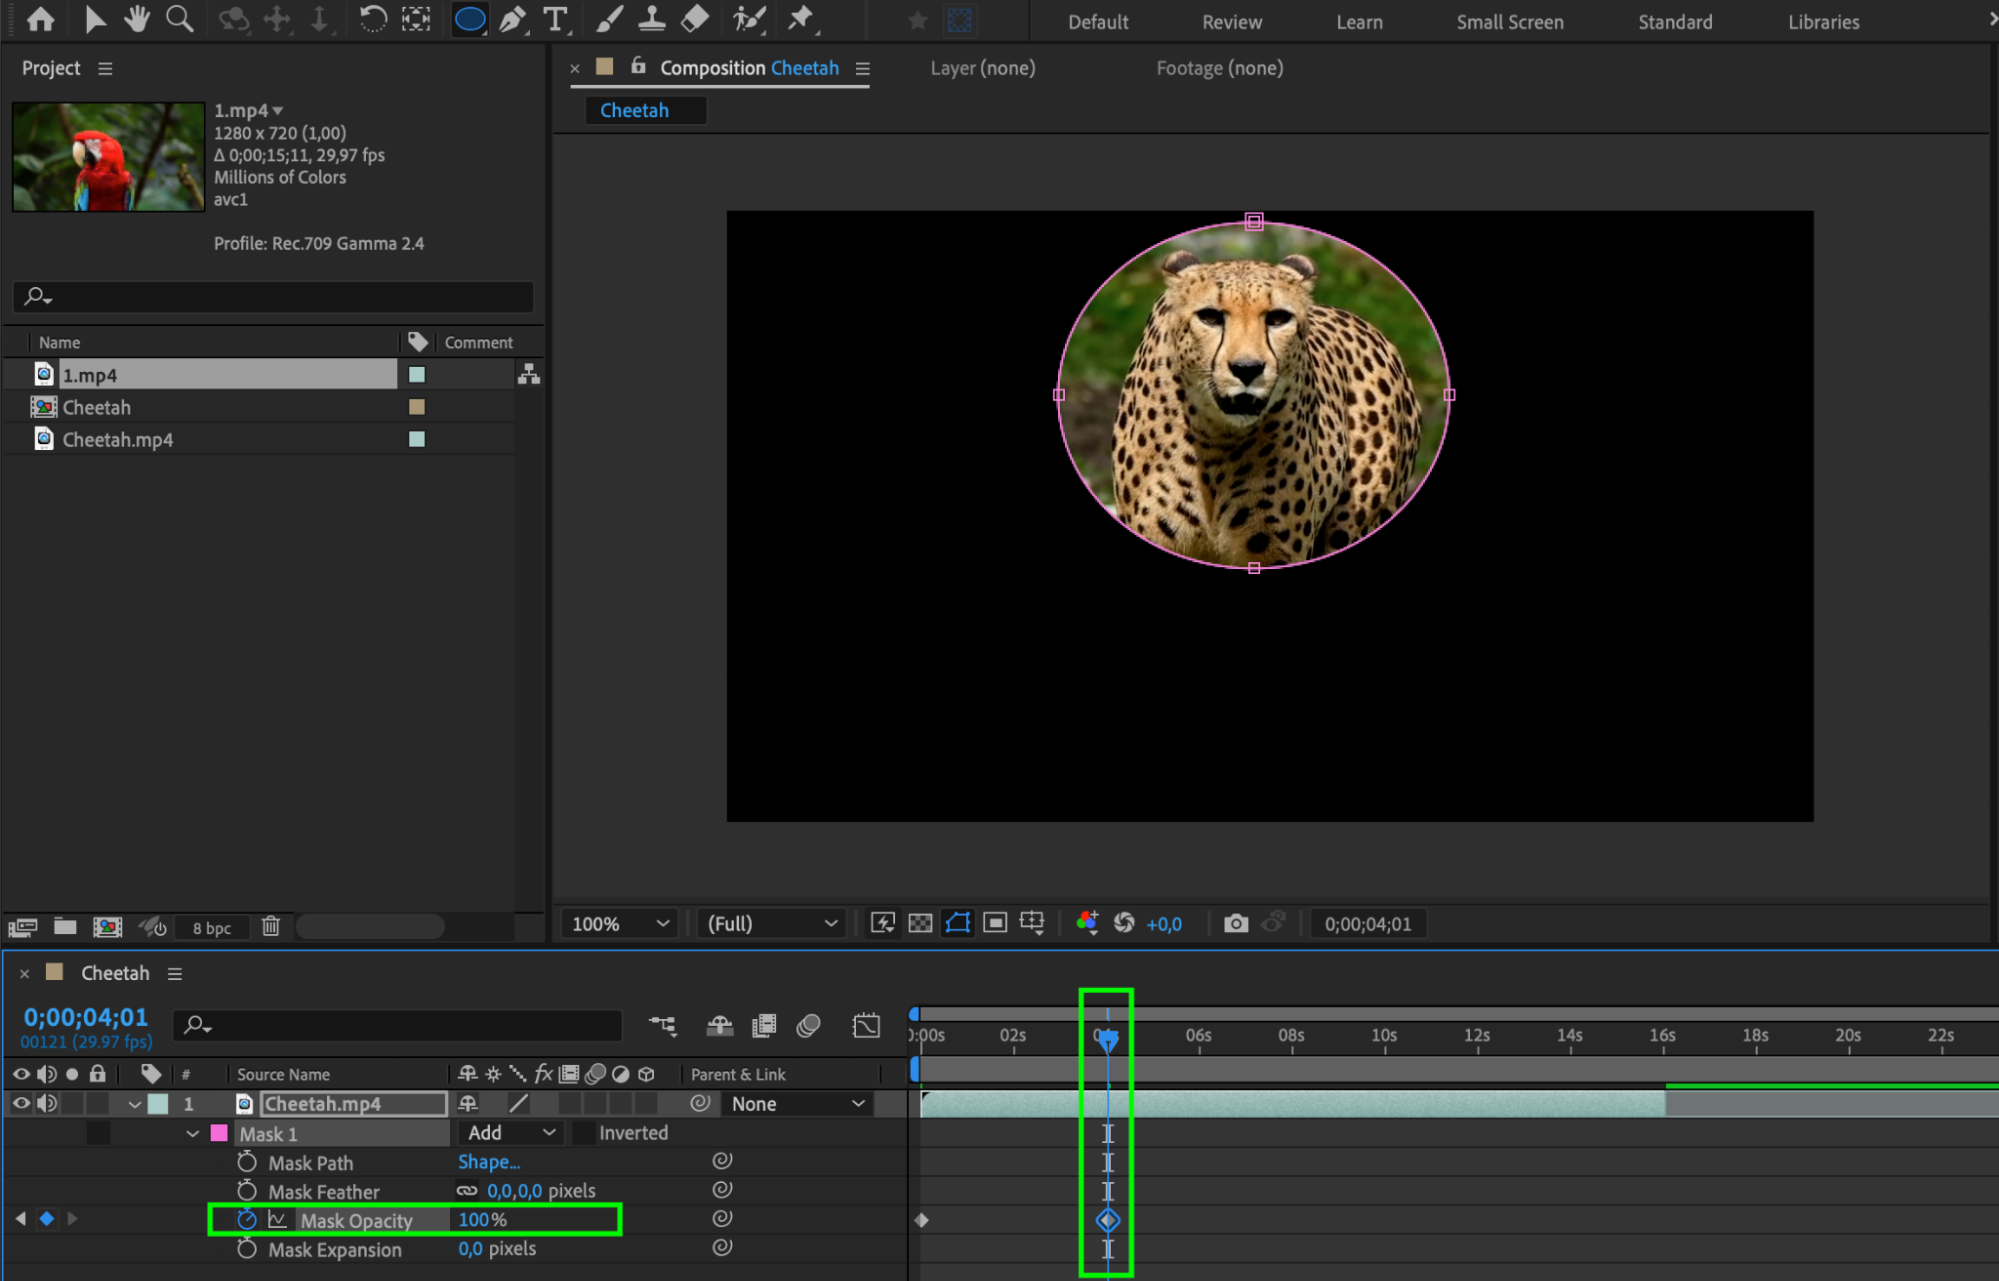
Task: Select the Zoom magnifier tool
Action: [x=179, y=19]
